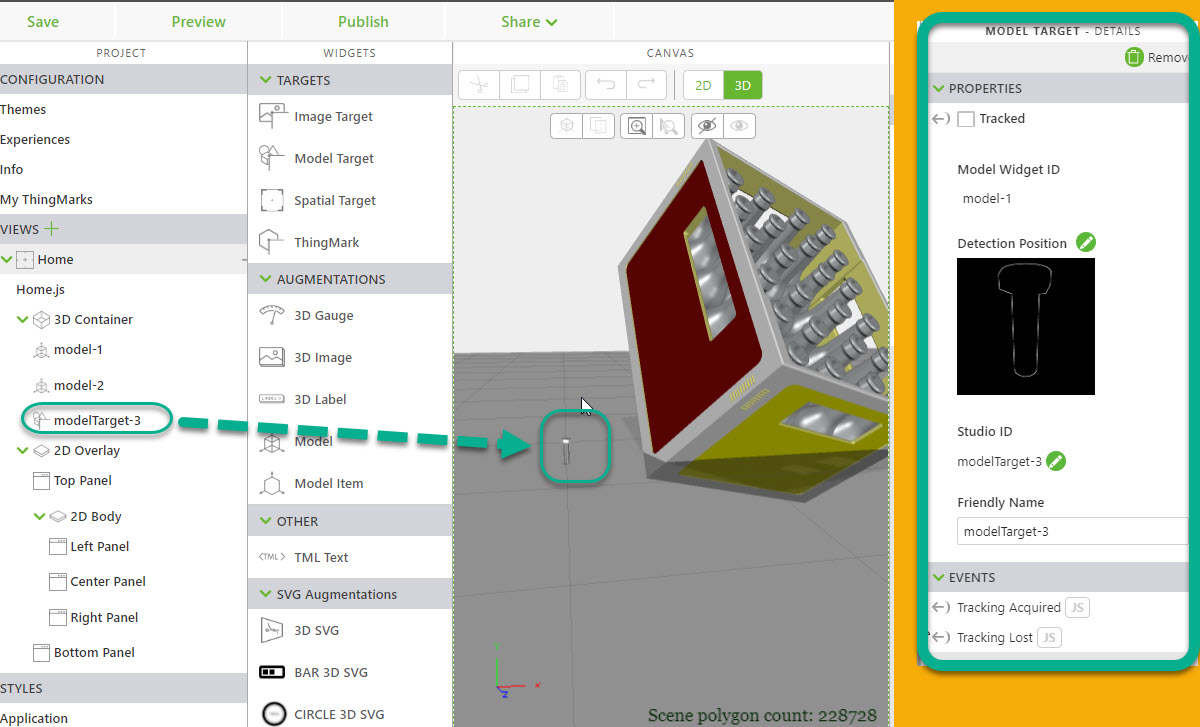Viewport: 1200px width, 727px height.
Task: Click Publish in the top menu
Action: (363, 22)
